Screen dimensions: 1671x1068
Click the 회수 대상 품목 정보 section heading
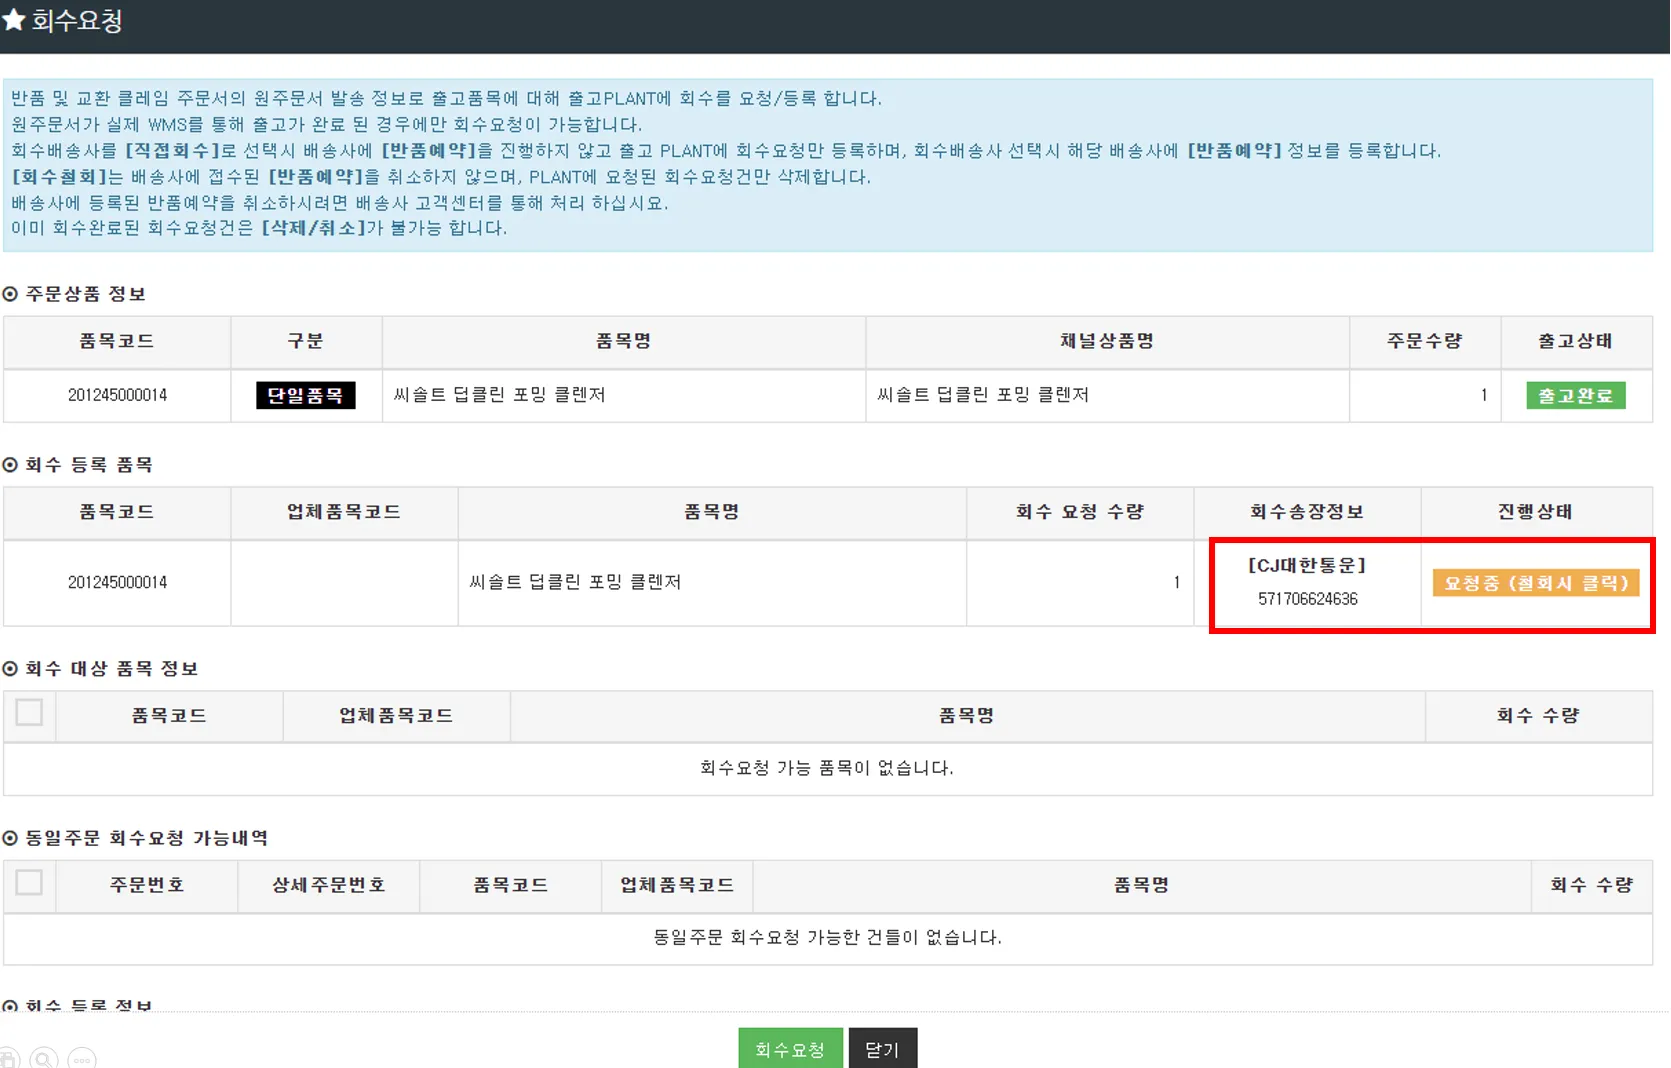pyautogui.click(x=112, y=669)
